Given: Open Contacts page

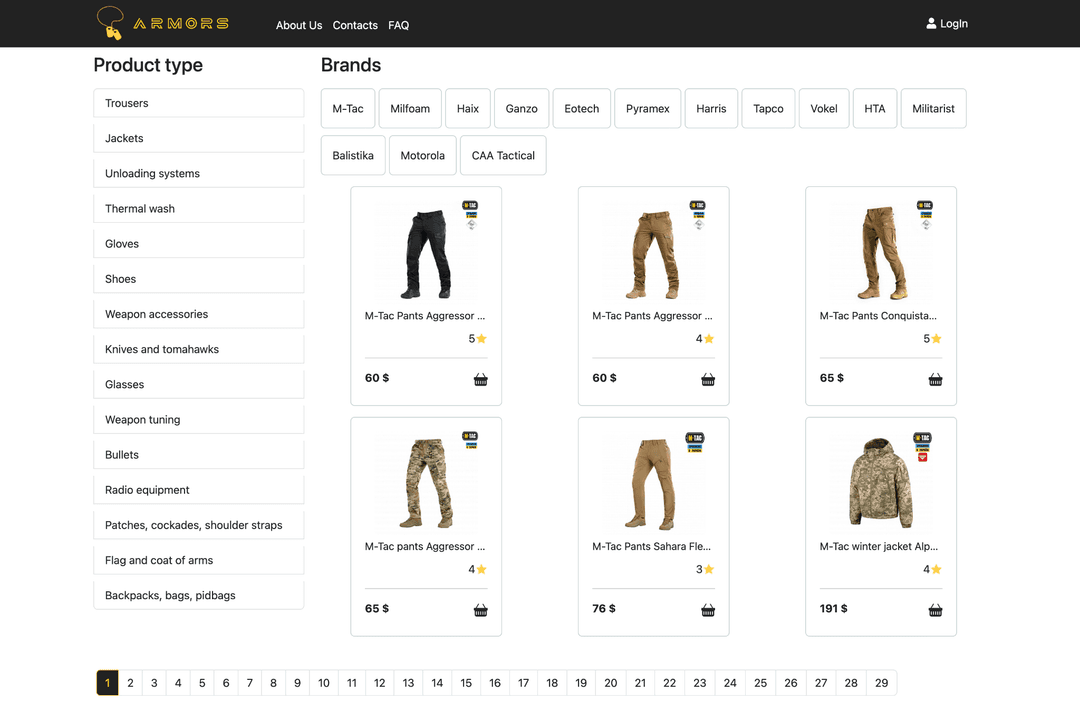Looking at the screenshot, I should point(355,25).
